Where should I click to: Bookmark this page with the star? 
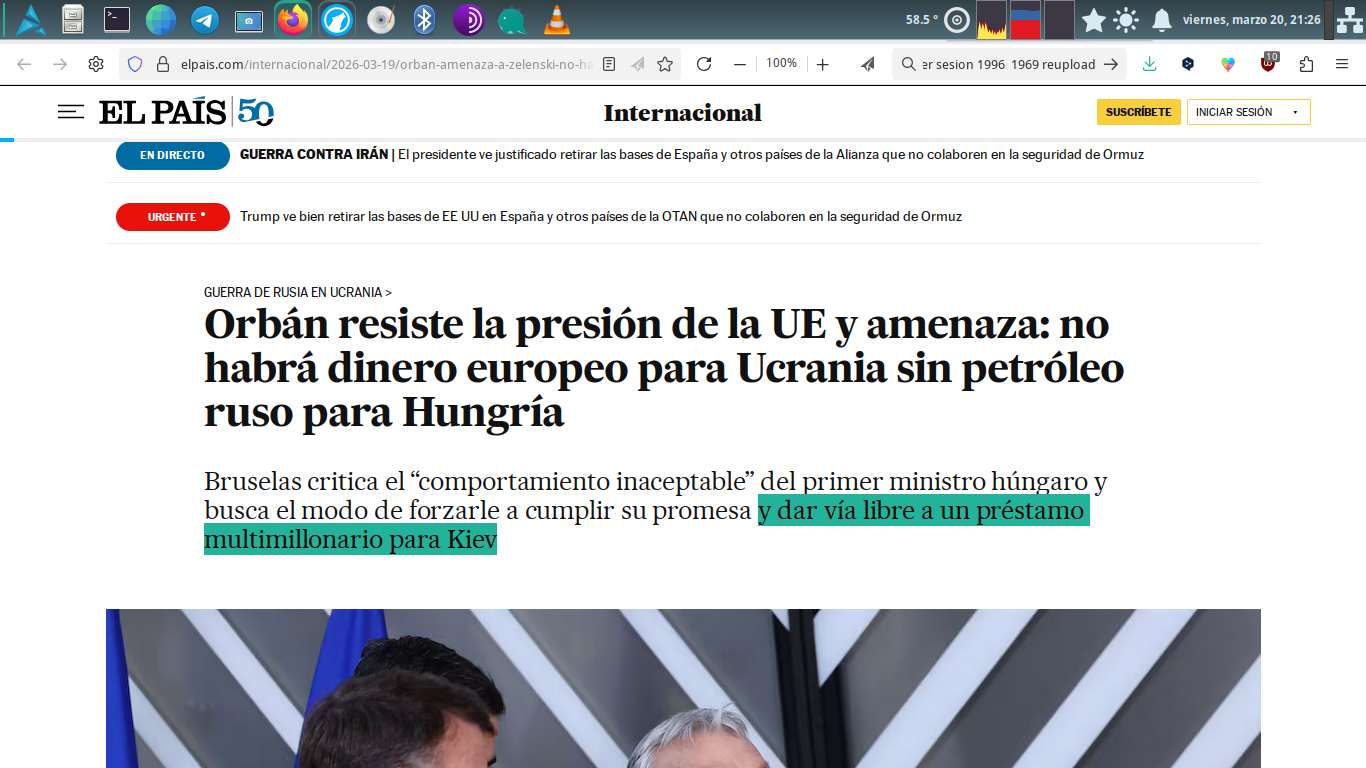click(x=665, y=64)
